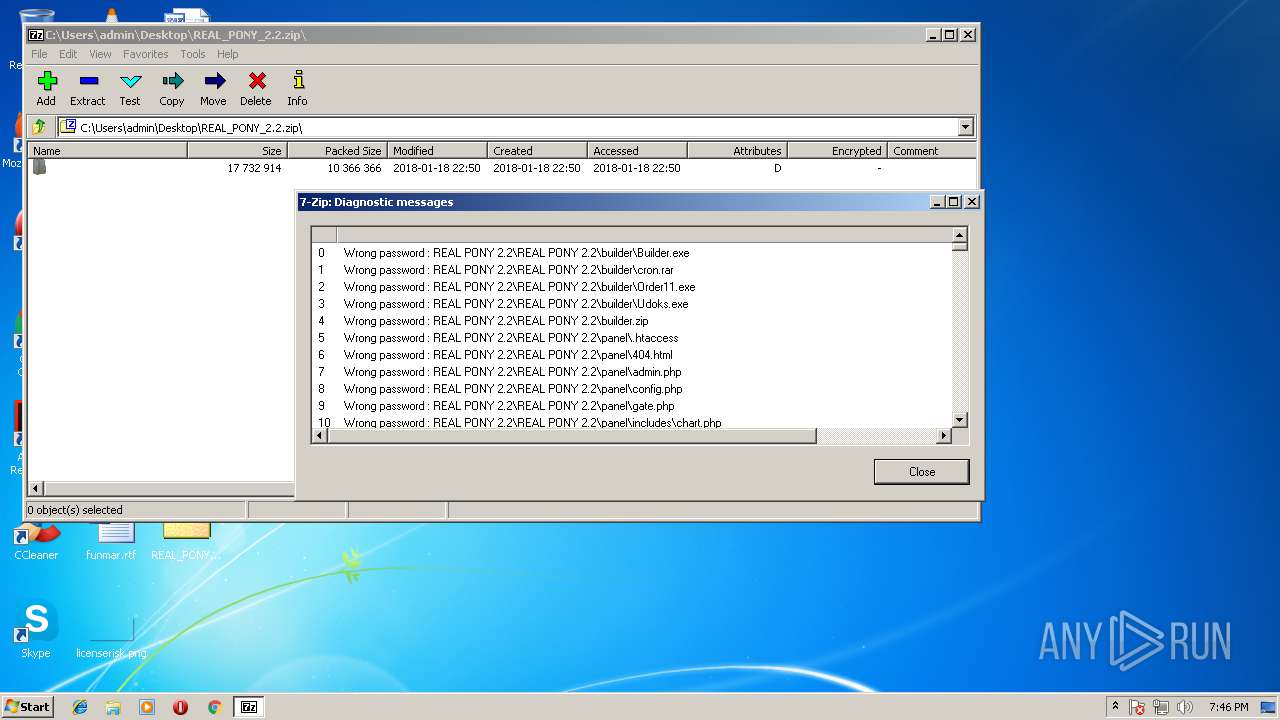Click the Copy toolbar icon
This screenshot has height=720, width=1280.
pyautogui.click(x=172, y=88)
